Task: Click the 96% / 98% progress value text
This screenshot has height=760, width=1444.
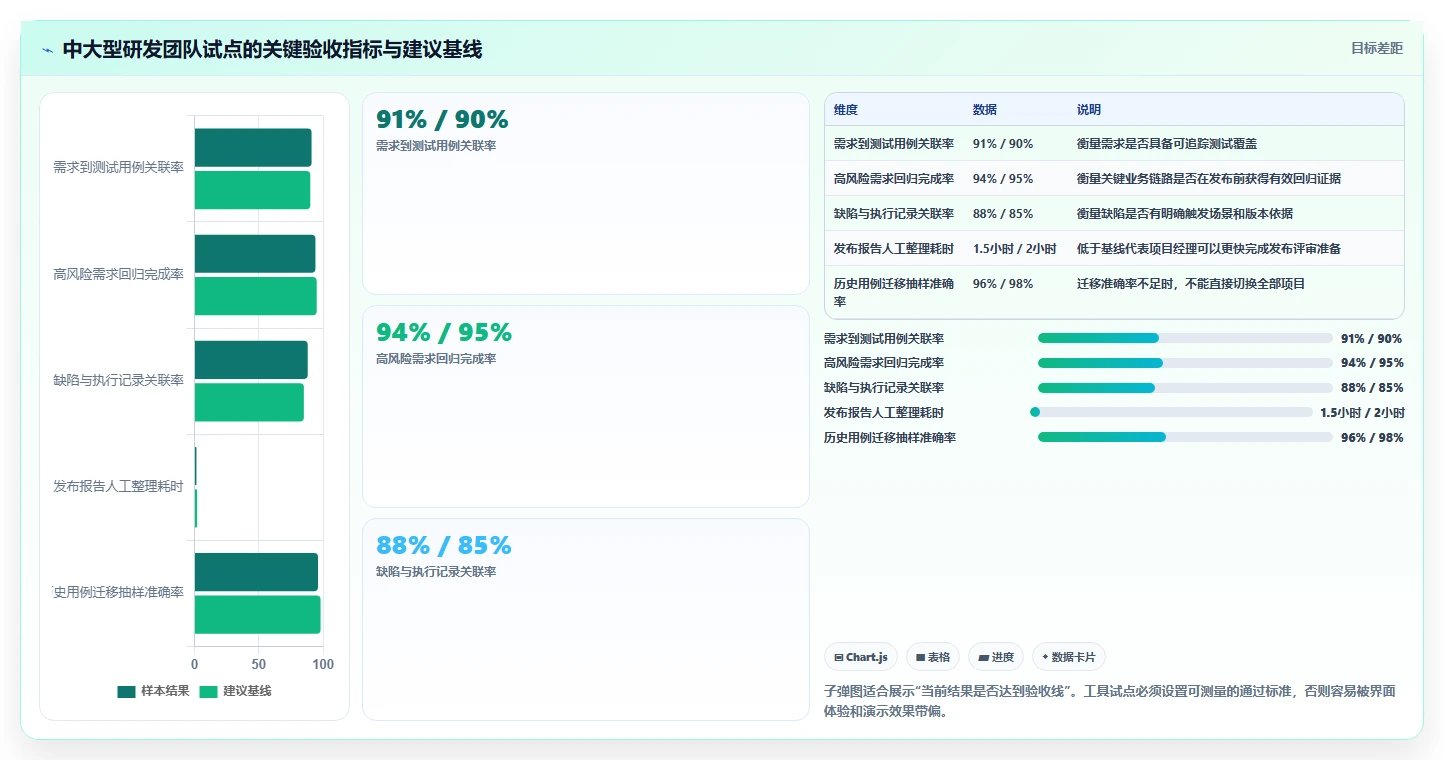Action: coord(1372,437)
